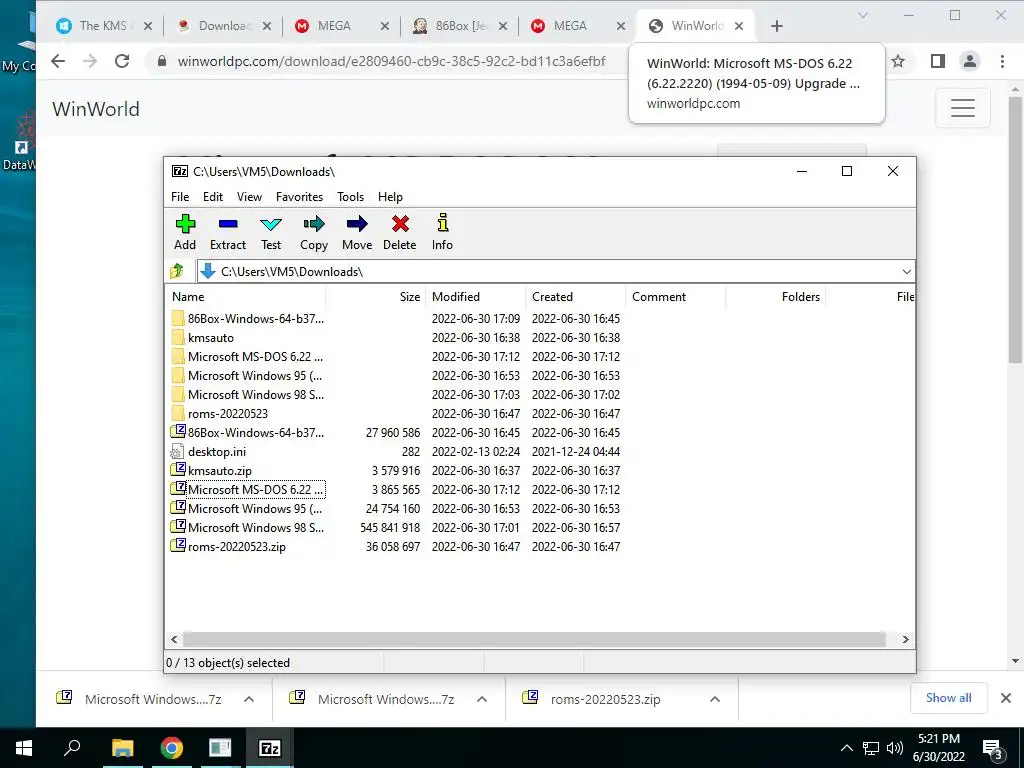Click the Add toolbar icon in 7-Zip
The height and width of the screenshot is (768, 1024).
185,232
